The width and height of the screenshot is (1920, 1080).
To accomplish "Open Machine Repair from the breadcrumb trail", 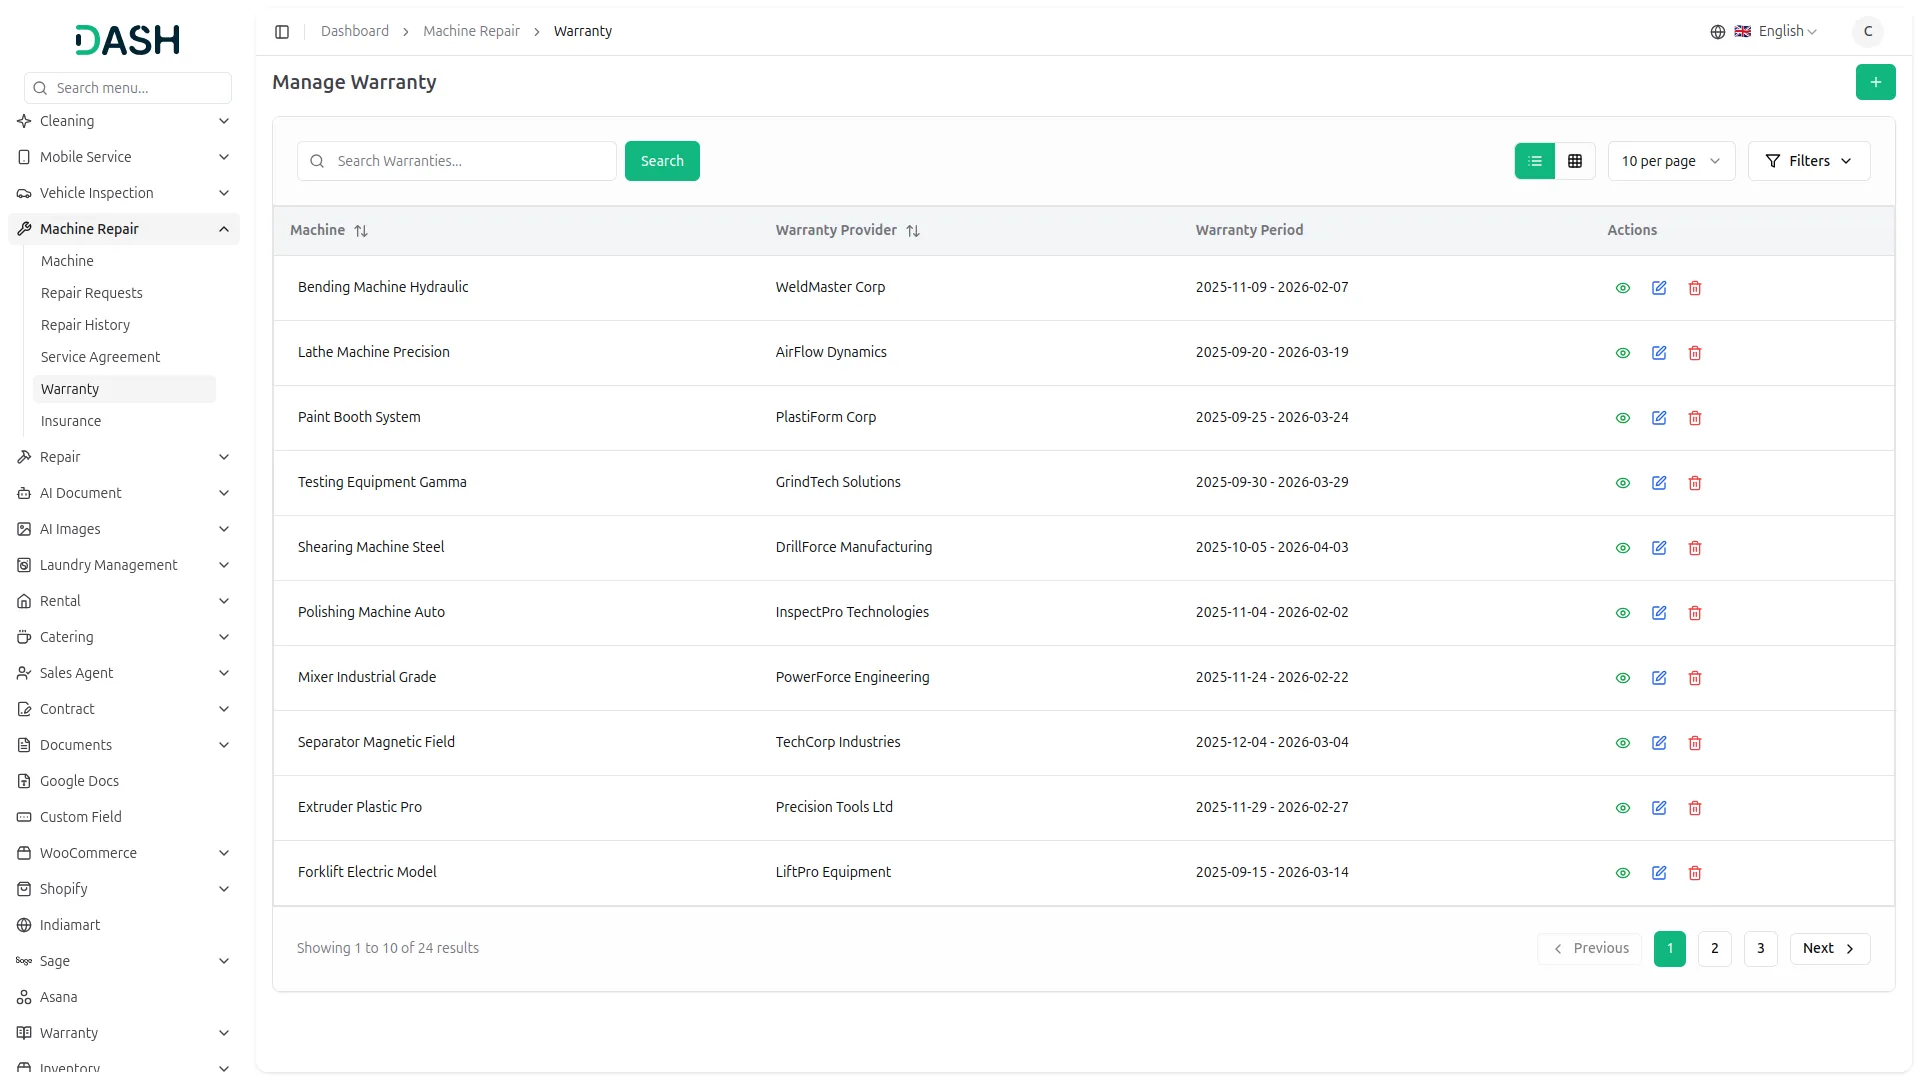I will coord(471,31).
